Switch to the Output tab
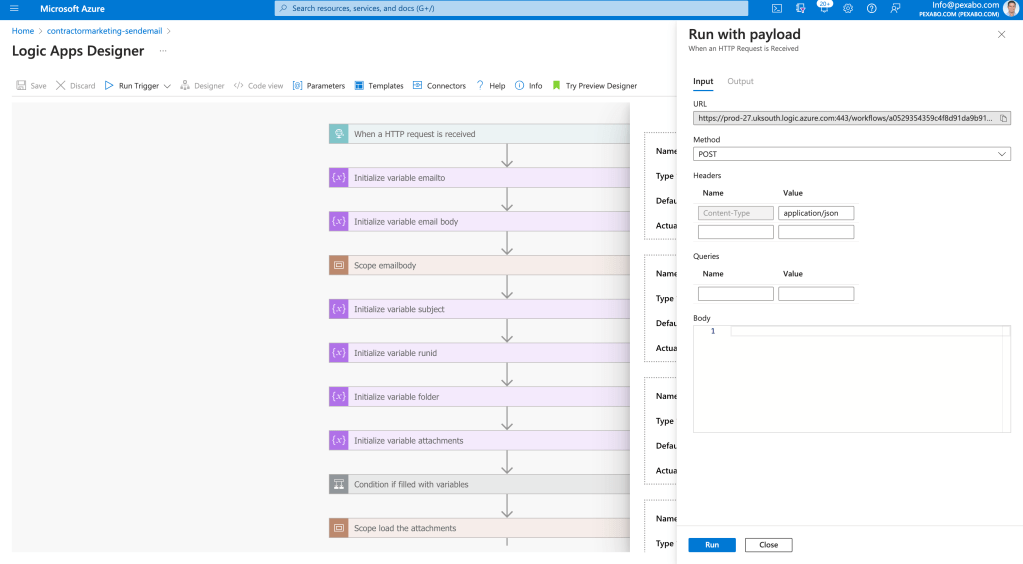The height and width of the screenshot is (564, 1023). (x=740, y=81)
